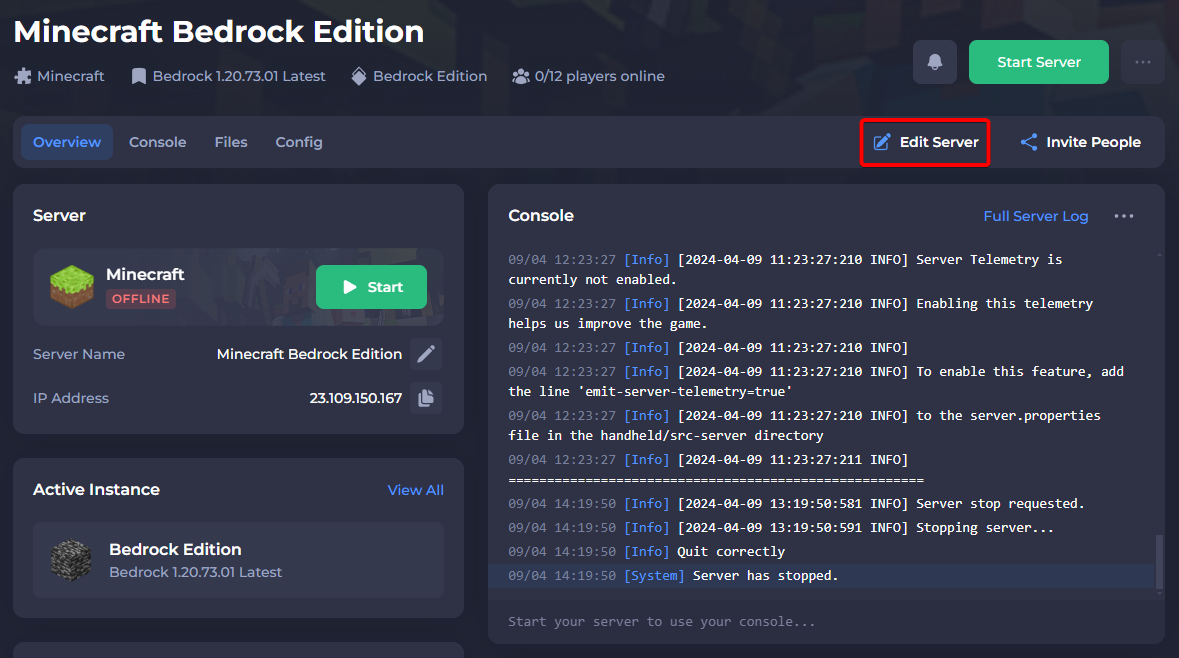Click the Minecraft grass block icon
The width and height of the screenshot is (1179, 658).
tap(72, 287)
